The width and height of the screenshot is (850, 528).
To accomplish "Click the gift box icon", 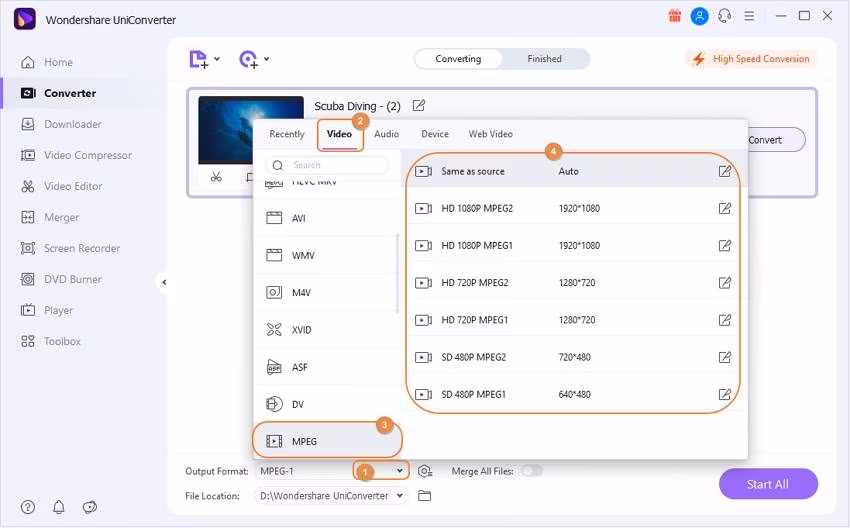I will [674, 16].
